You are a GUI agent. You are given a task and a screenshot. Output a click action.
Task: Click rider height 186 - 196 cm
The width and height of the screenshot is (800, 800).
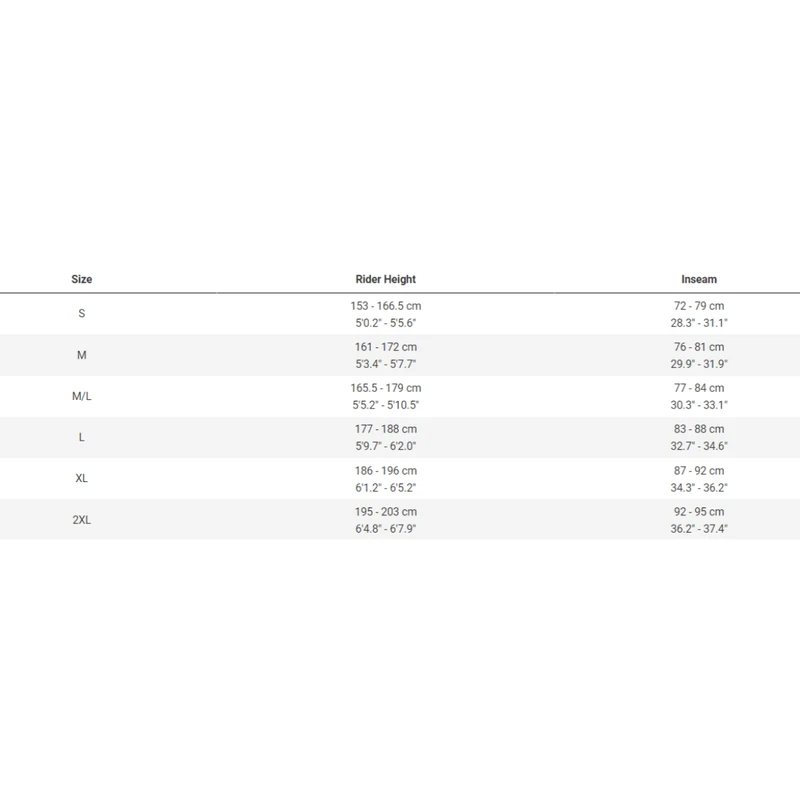coord(385,470)
